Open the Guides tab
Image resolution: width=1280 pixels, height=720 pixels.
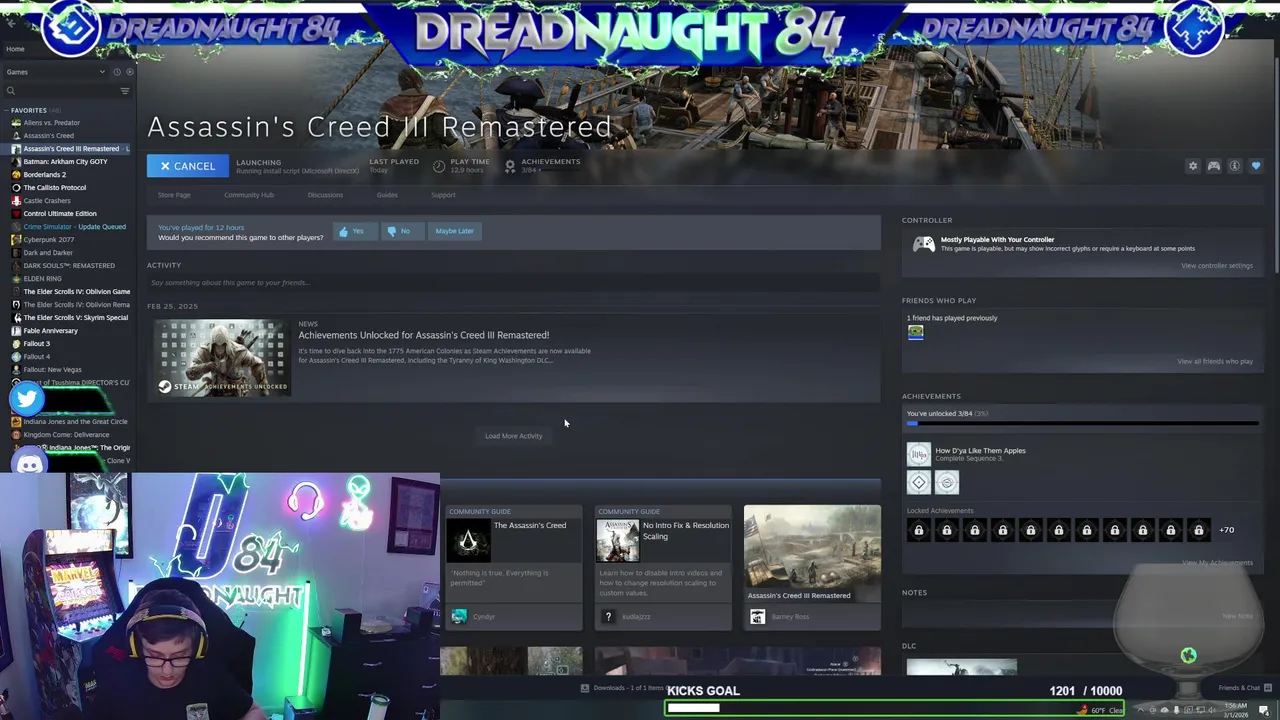tap(387, 195)
